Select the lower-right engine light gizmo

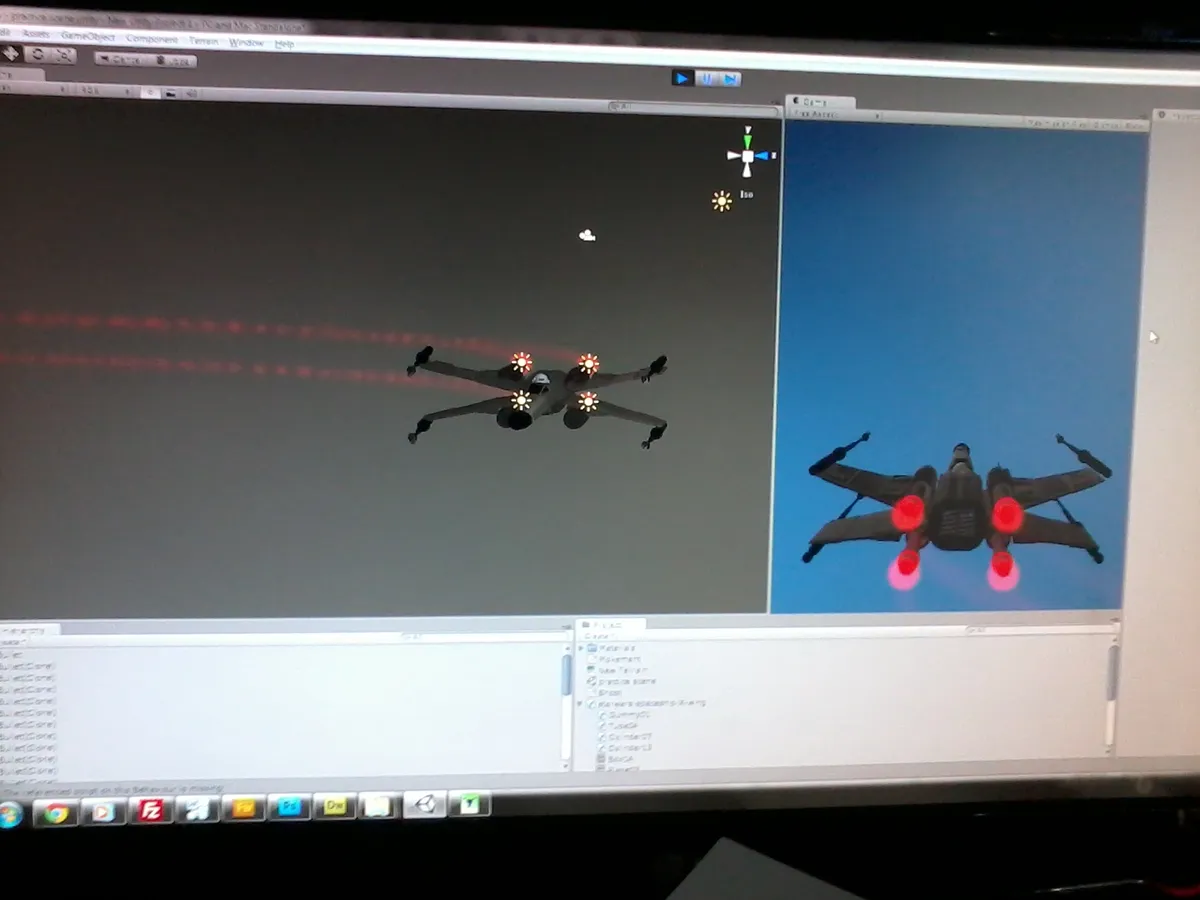(x=588, y=401)
